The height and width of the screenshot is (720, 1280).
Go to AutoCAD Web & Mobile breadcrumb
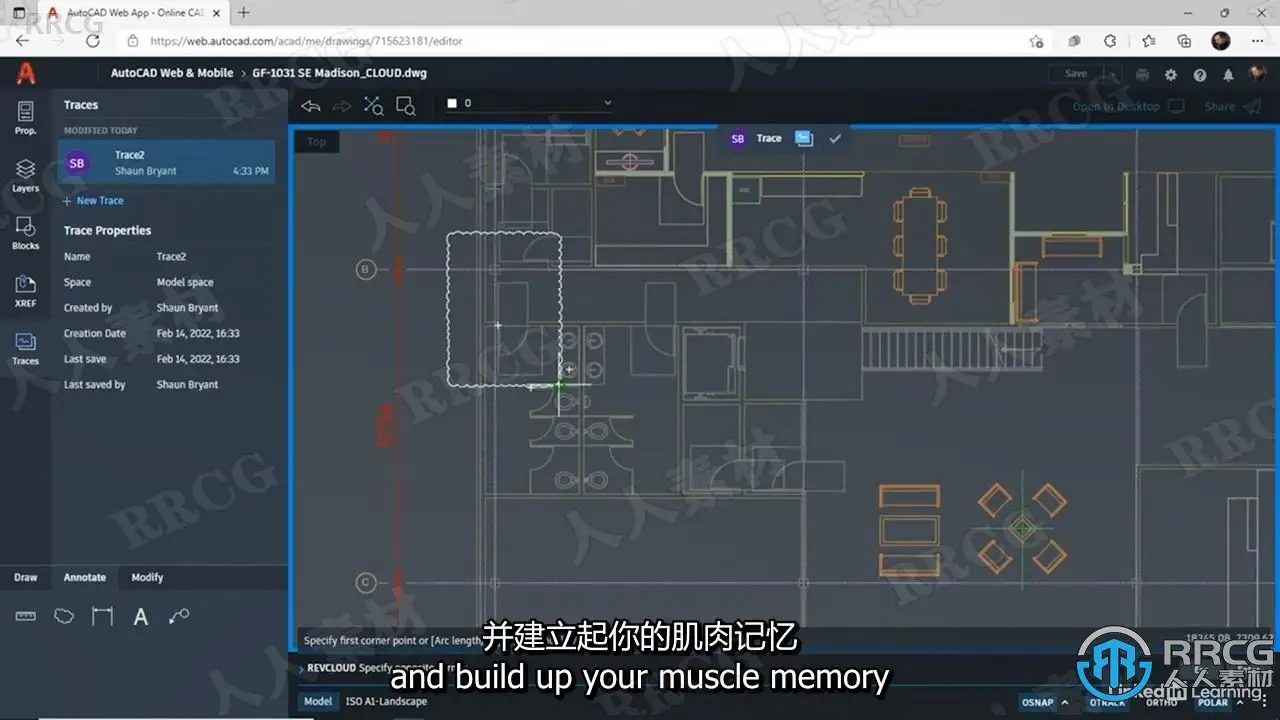point(172,73)
